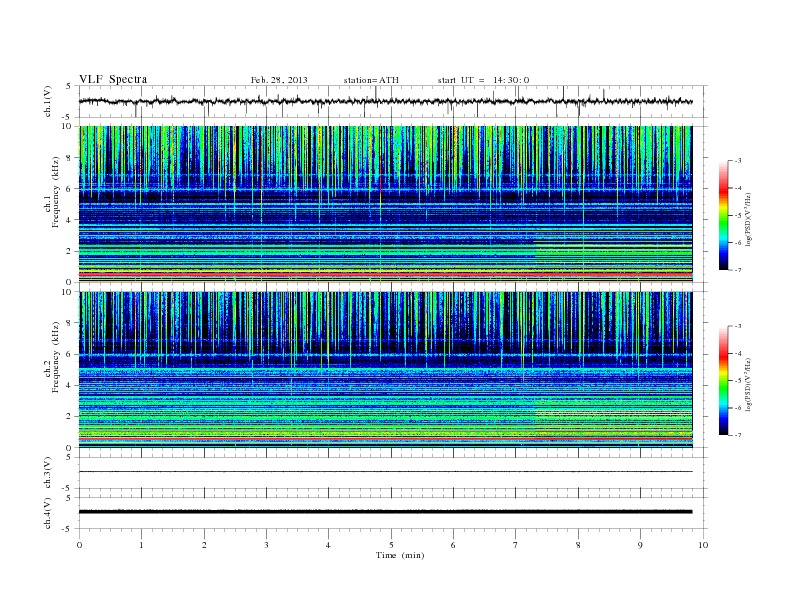Viewport: 792px width, 612px height.
Task: Click the "ch.3(V)" axis label
Action: (x=48, y=473)
